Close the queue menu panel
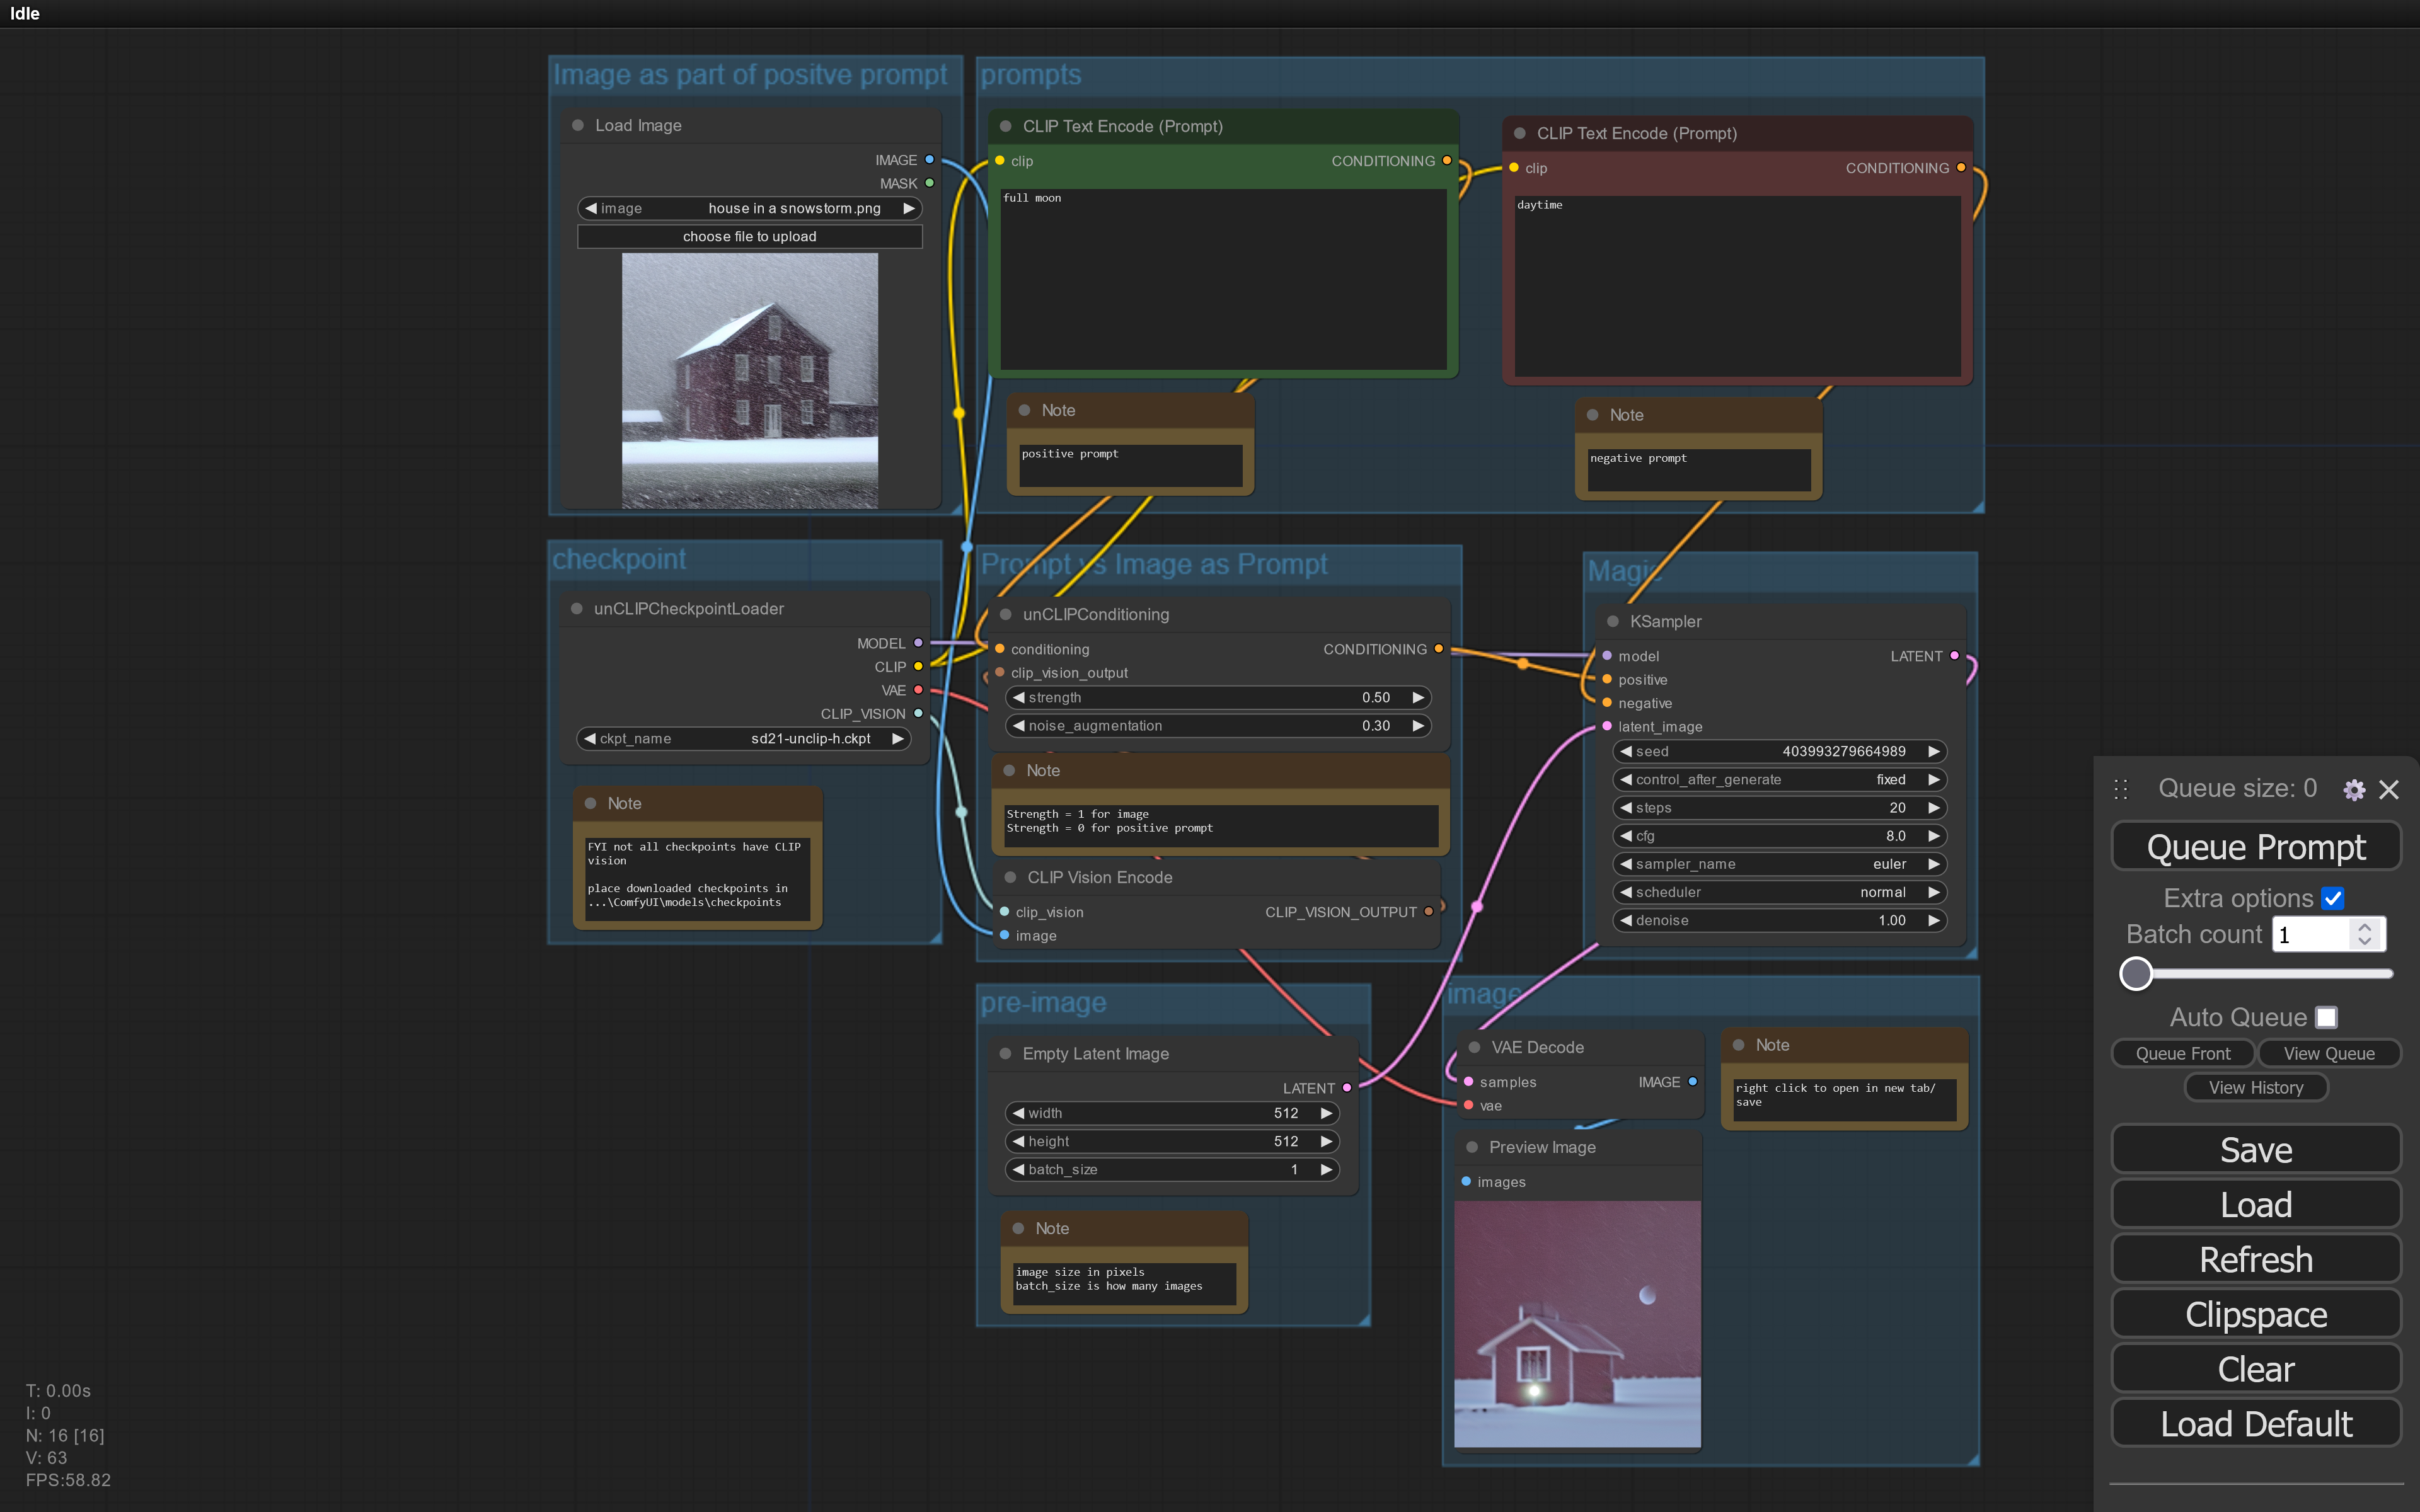The height and width of the screenshot is (1512, 2420). point(2389,790)
